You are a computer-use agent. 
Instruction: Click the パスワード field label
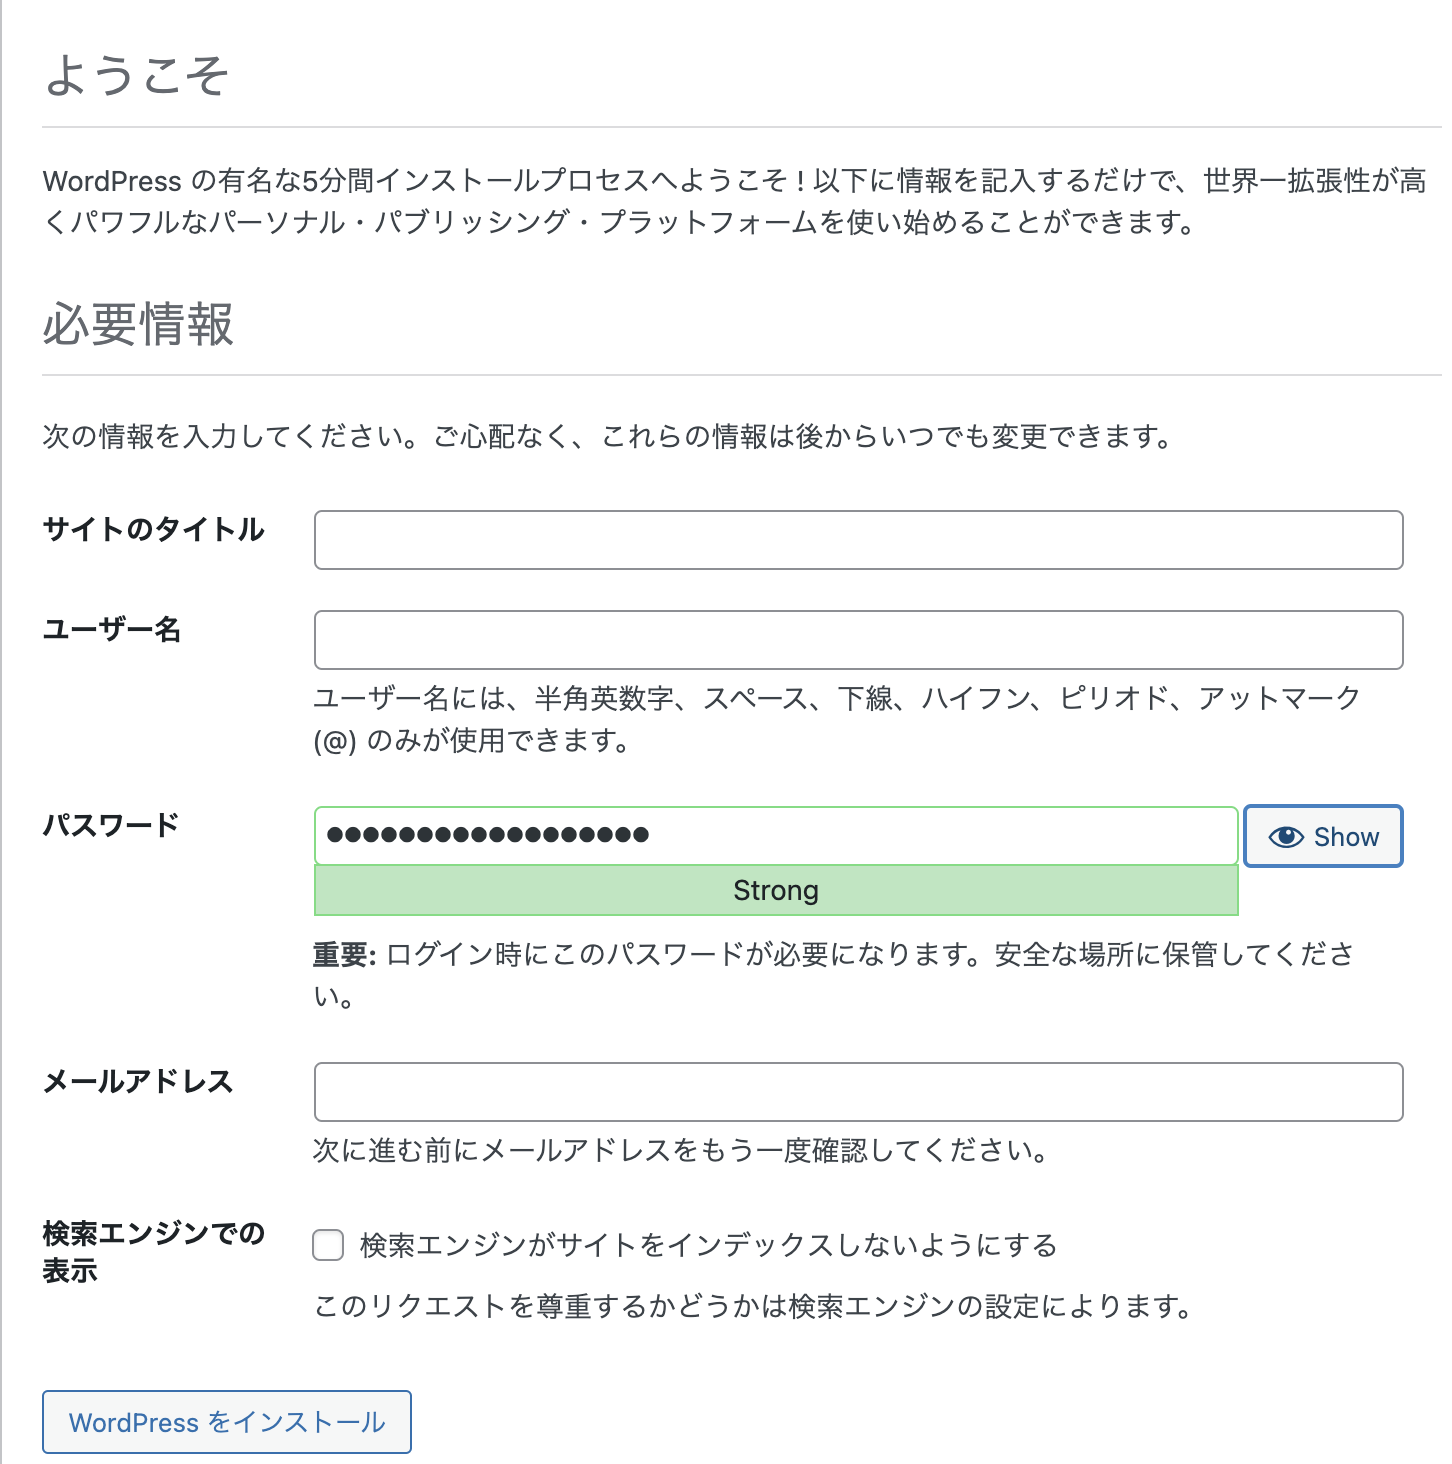[x=111, y=825]
